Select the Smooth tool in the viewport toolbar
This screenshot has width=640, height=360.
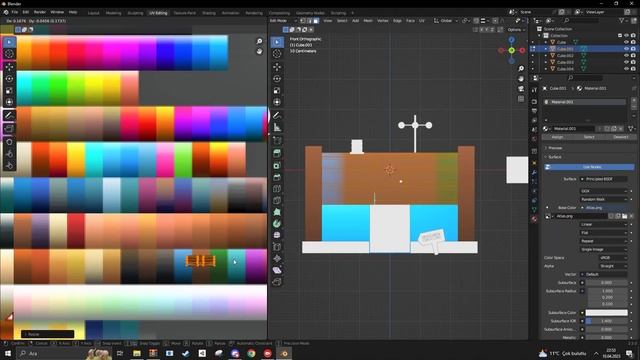tap(277, 235)
